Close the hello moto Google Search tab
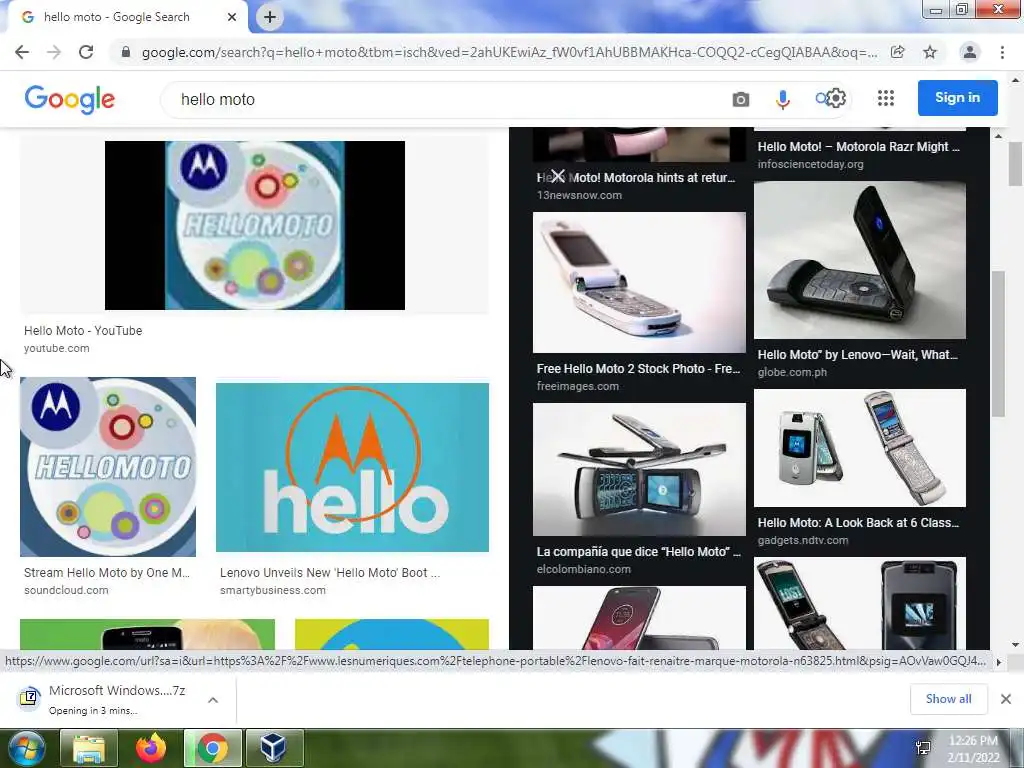The image size is (1024, 768). pyautogui.click(x=232, y=17)
